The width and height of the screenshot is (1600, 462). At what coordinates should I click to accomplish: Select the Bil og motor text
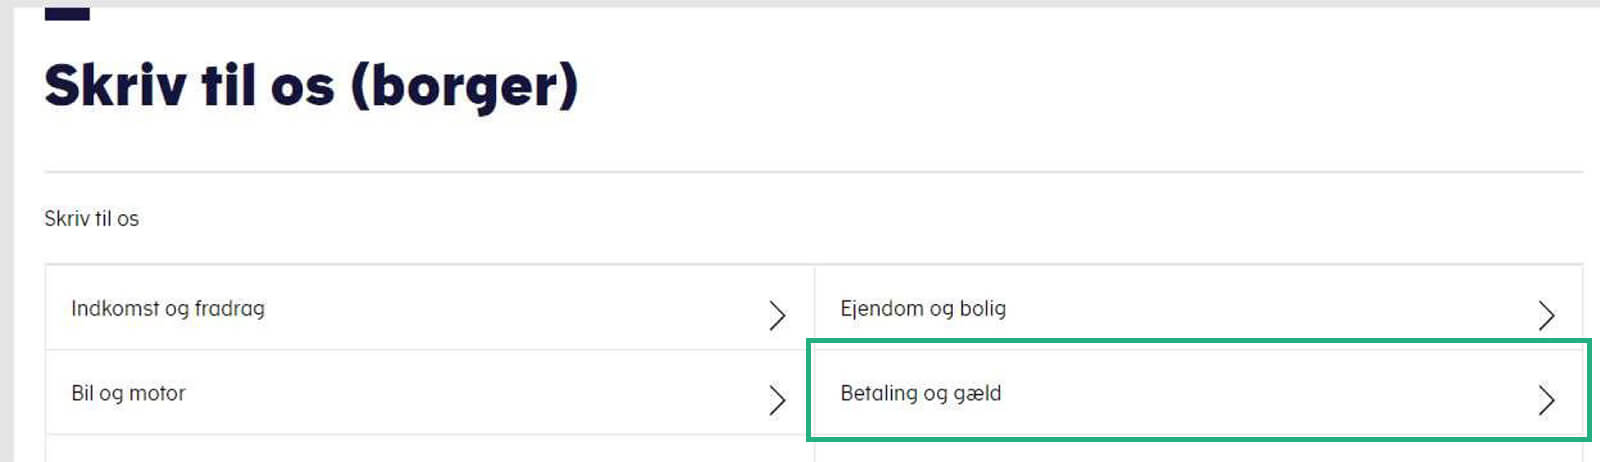(x=128, y=393)
